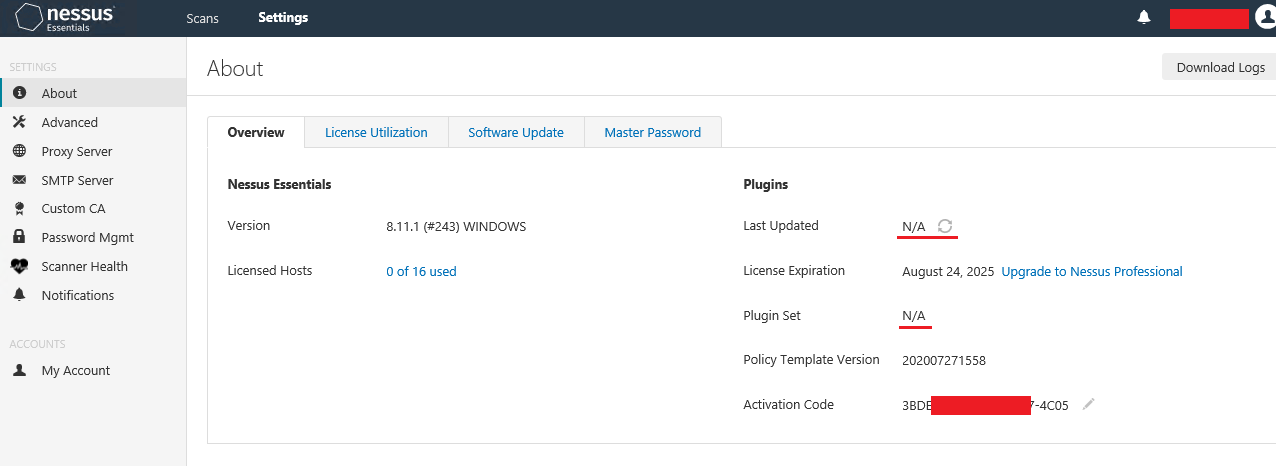Click the My Account person icon
The width and height of the screenshot is (1276, 466).
[x=19, y=370]
